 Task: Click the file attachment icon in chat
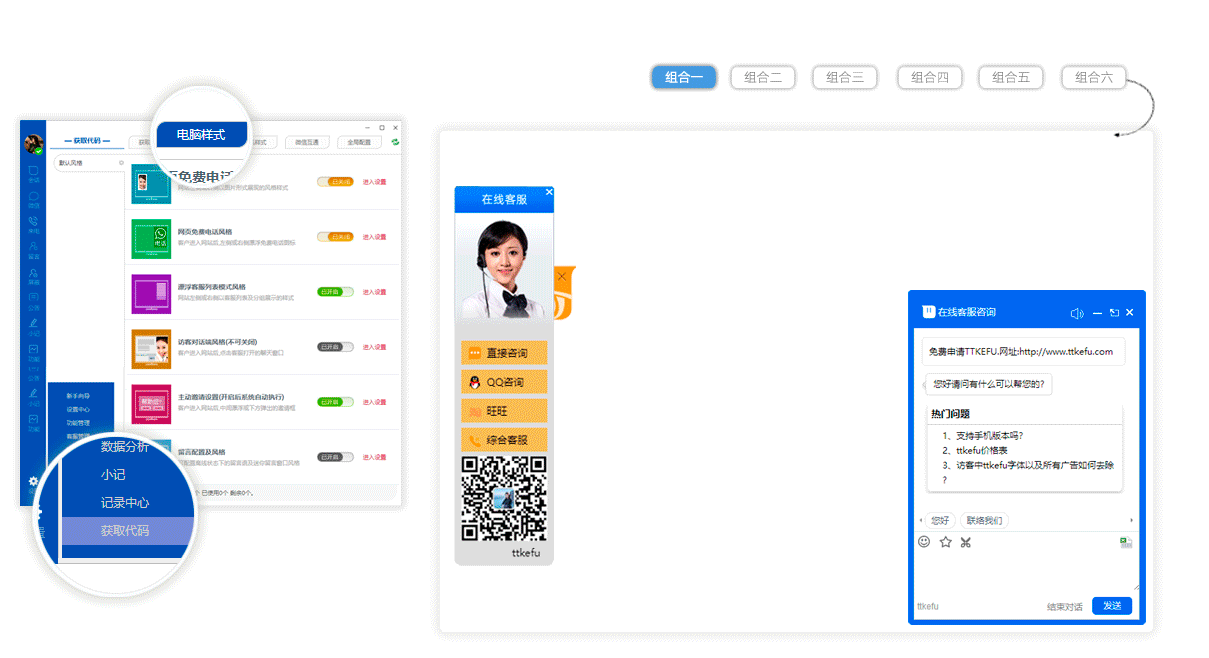(1126, 543)
